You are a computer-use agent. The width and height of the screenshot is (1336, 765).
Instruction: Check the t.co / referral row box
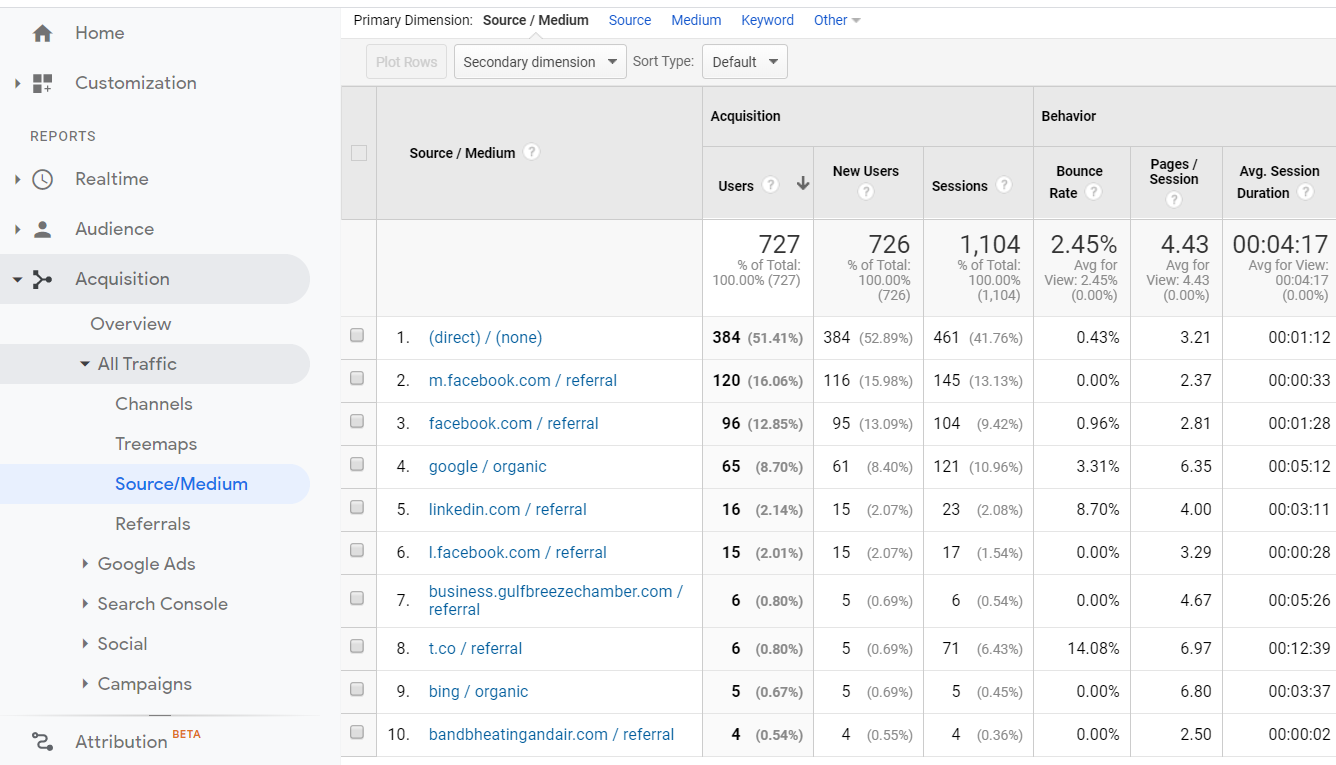[x=357, y=647]
